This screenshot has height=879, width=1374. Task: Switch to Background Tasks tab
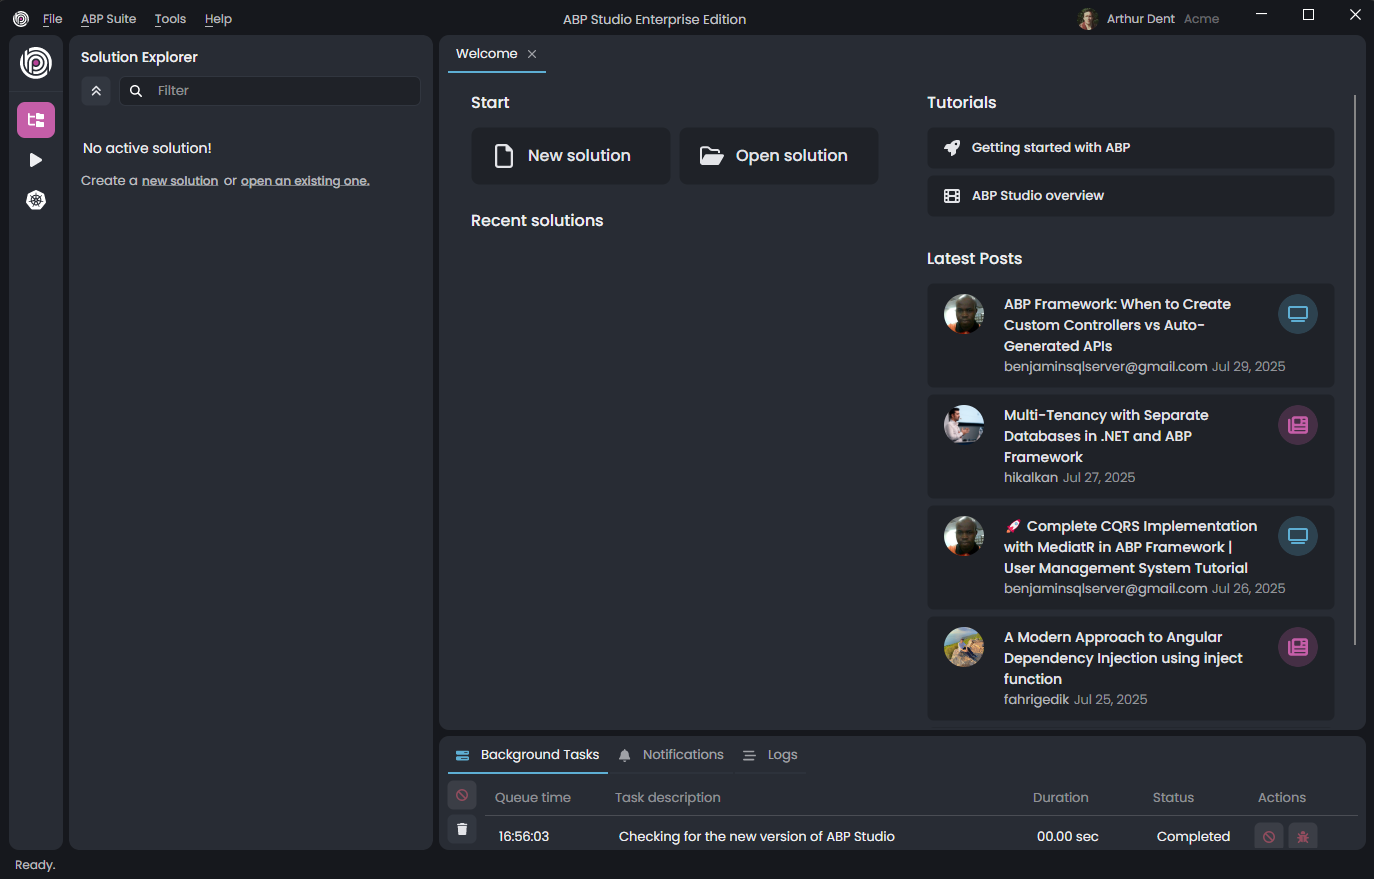click(528, 755)
